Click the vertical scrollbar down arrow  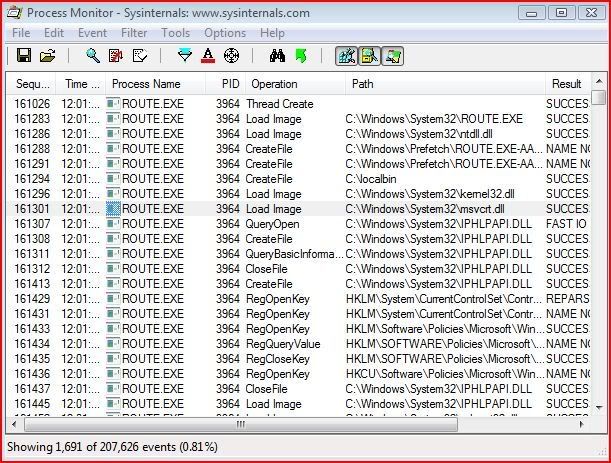tap(599, 408)
